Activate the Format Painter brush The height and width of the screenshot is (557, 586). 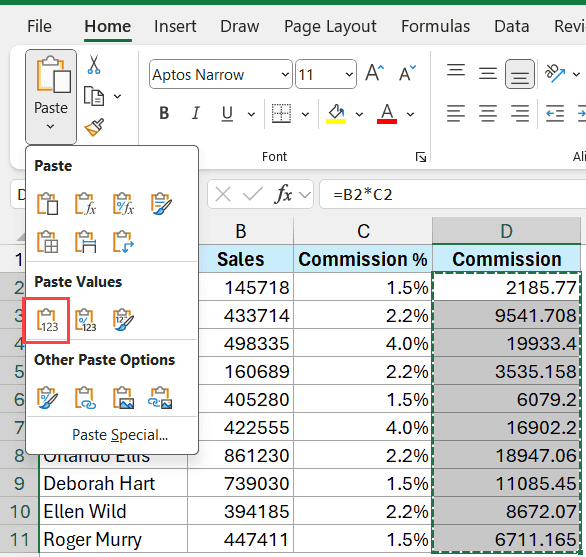(x=94, y=127)
